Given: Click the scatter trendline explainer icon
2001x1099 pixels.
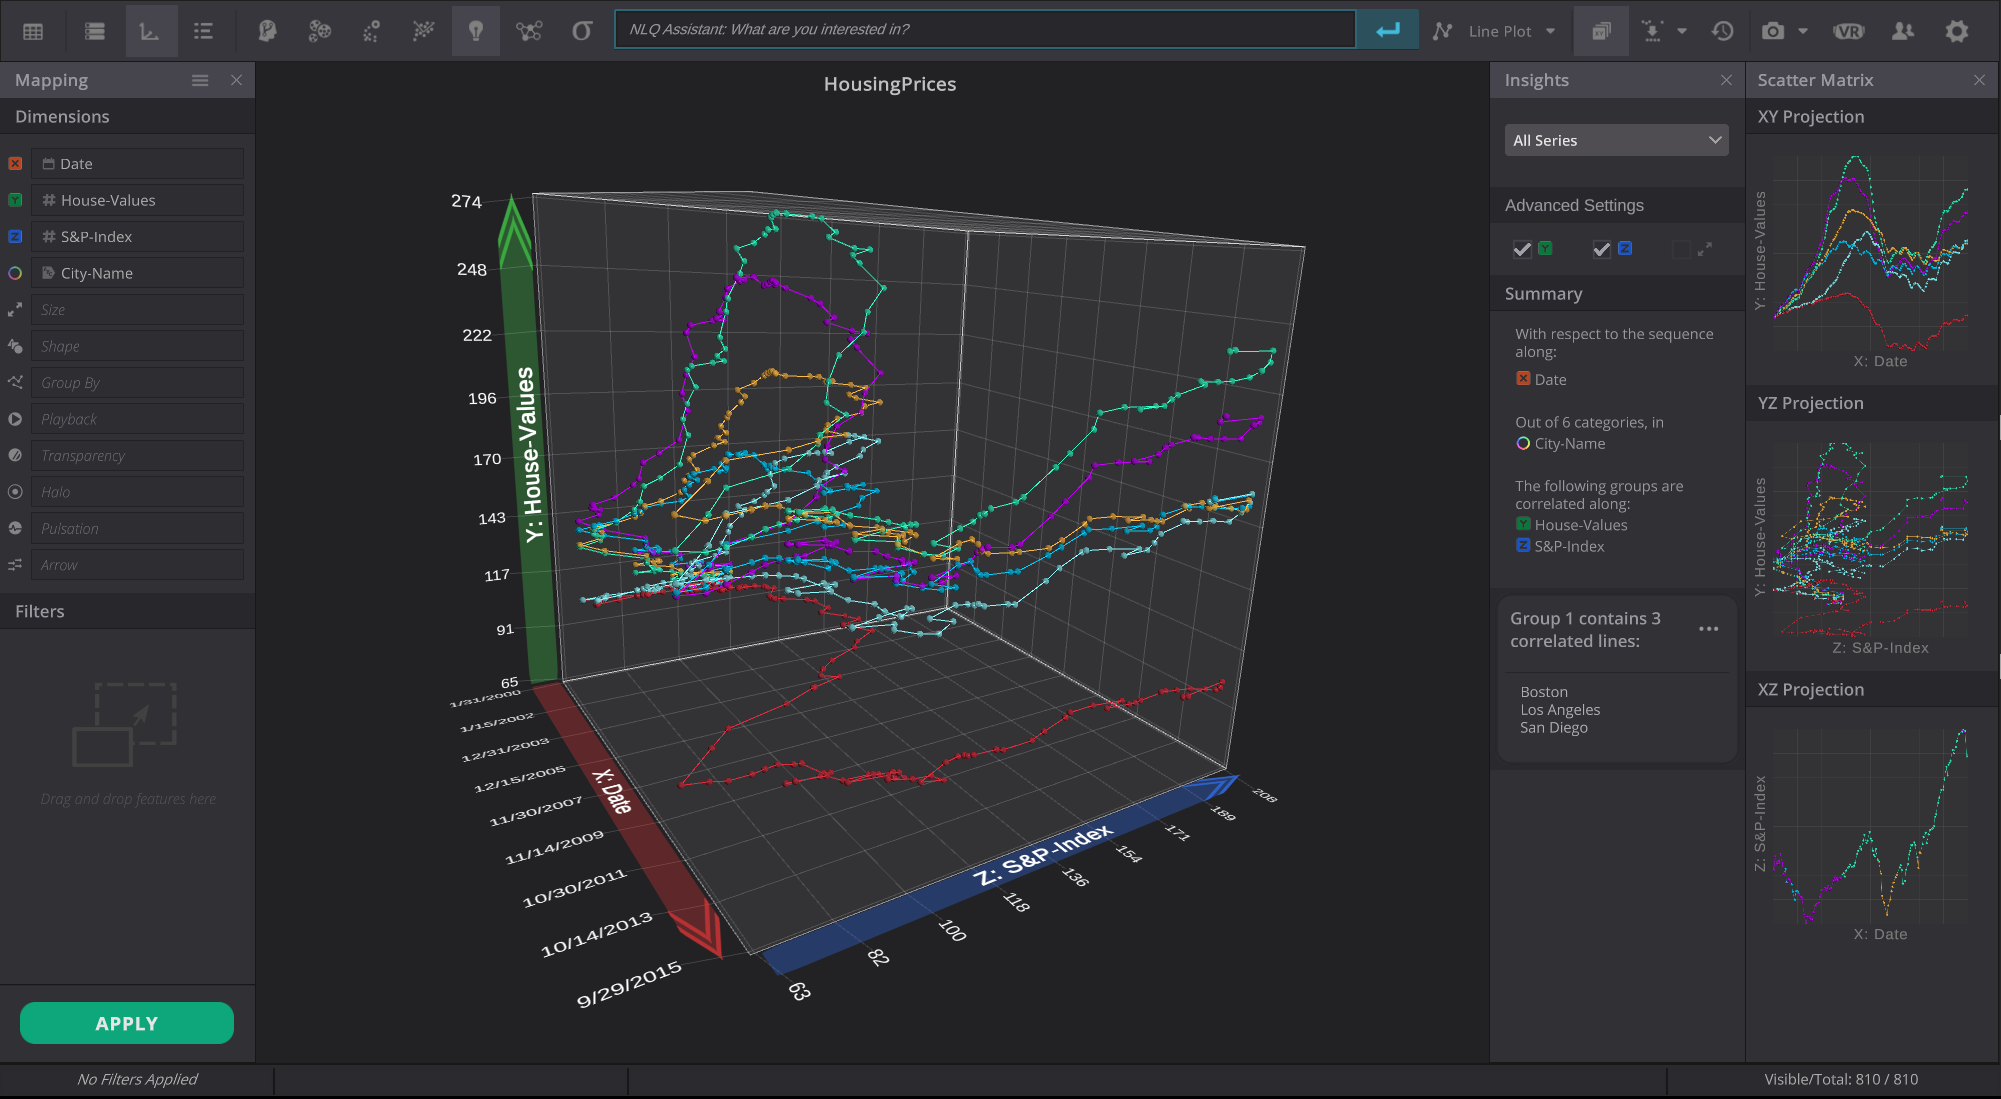Looking at the screenshot, I should (x=423, y=31).
